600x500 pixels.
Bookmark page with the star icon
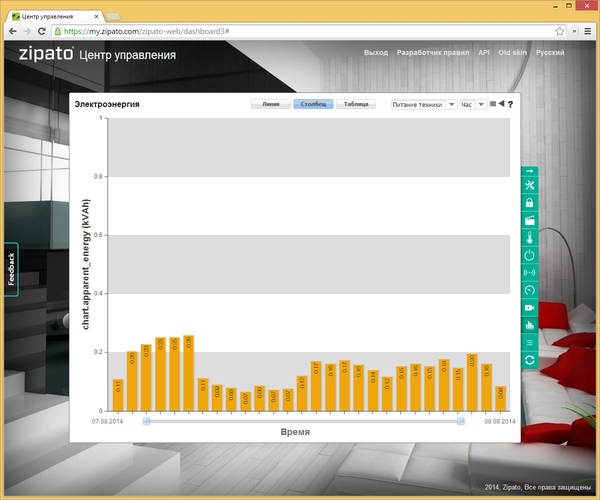[559, 31]
